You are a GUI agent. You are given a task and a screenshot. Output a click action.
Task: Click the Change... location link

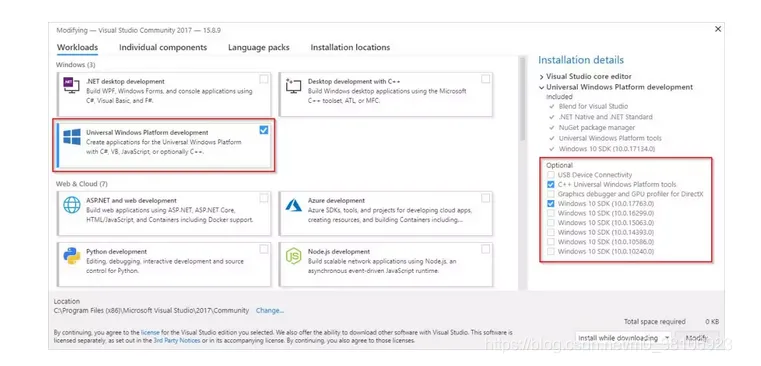[270, 310]
